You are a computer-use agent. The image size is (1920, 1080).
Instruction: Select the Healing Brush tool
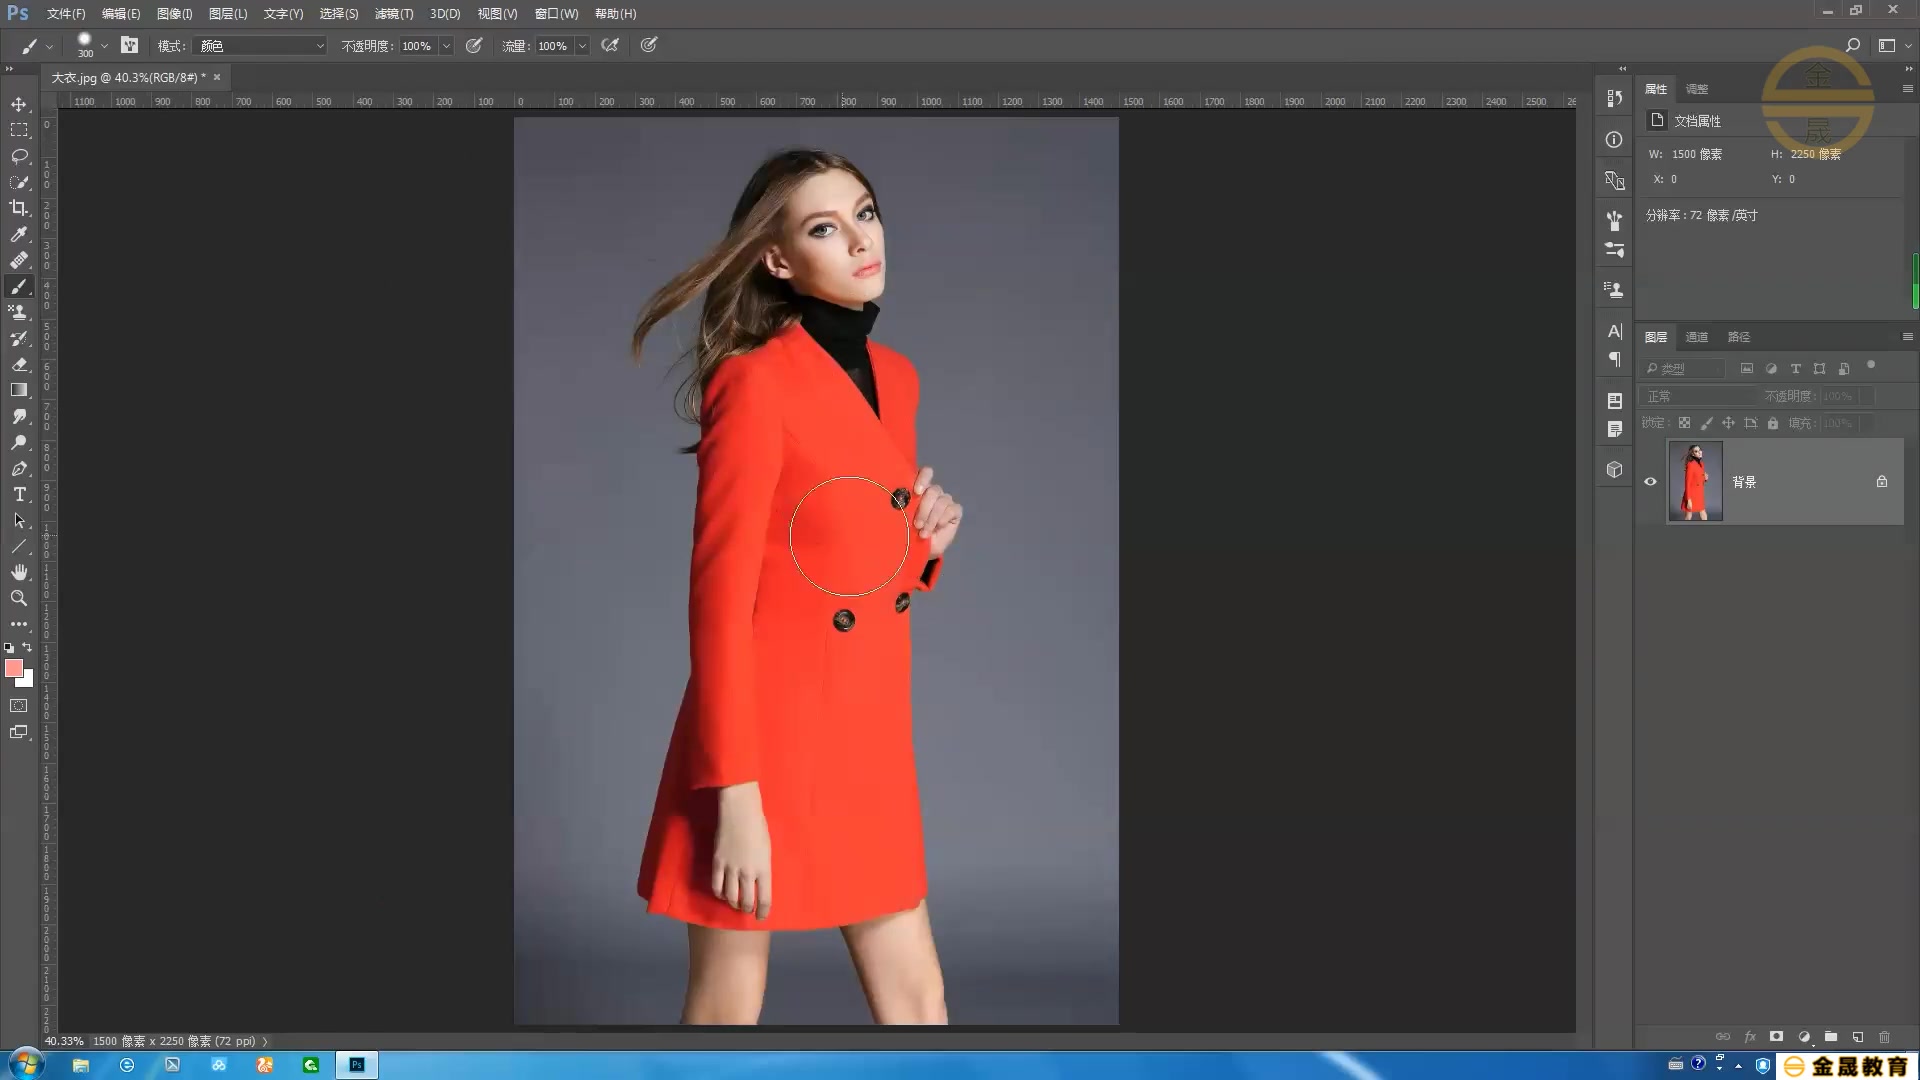[19, 260]
